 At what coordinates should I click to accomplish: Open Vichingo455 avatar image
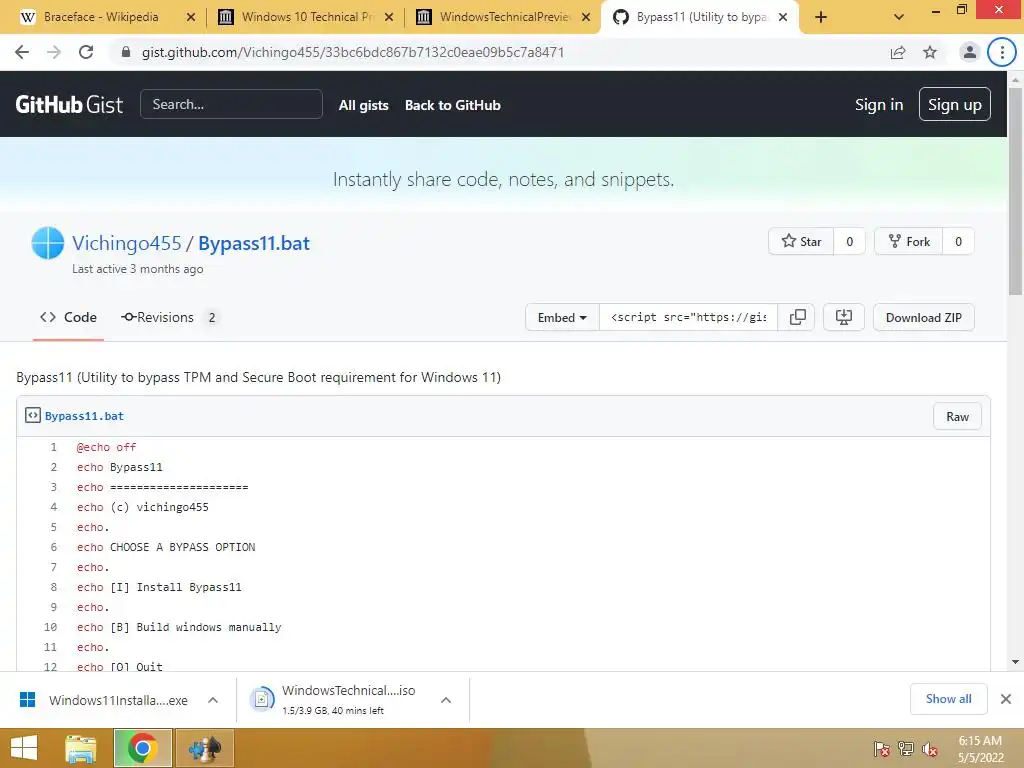(x=48, y=243)
